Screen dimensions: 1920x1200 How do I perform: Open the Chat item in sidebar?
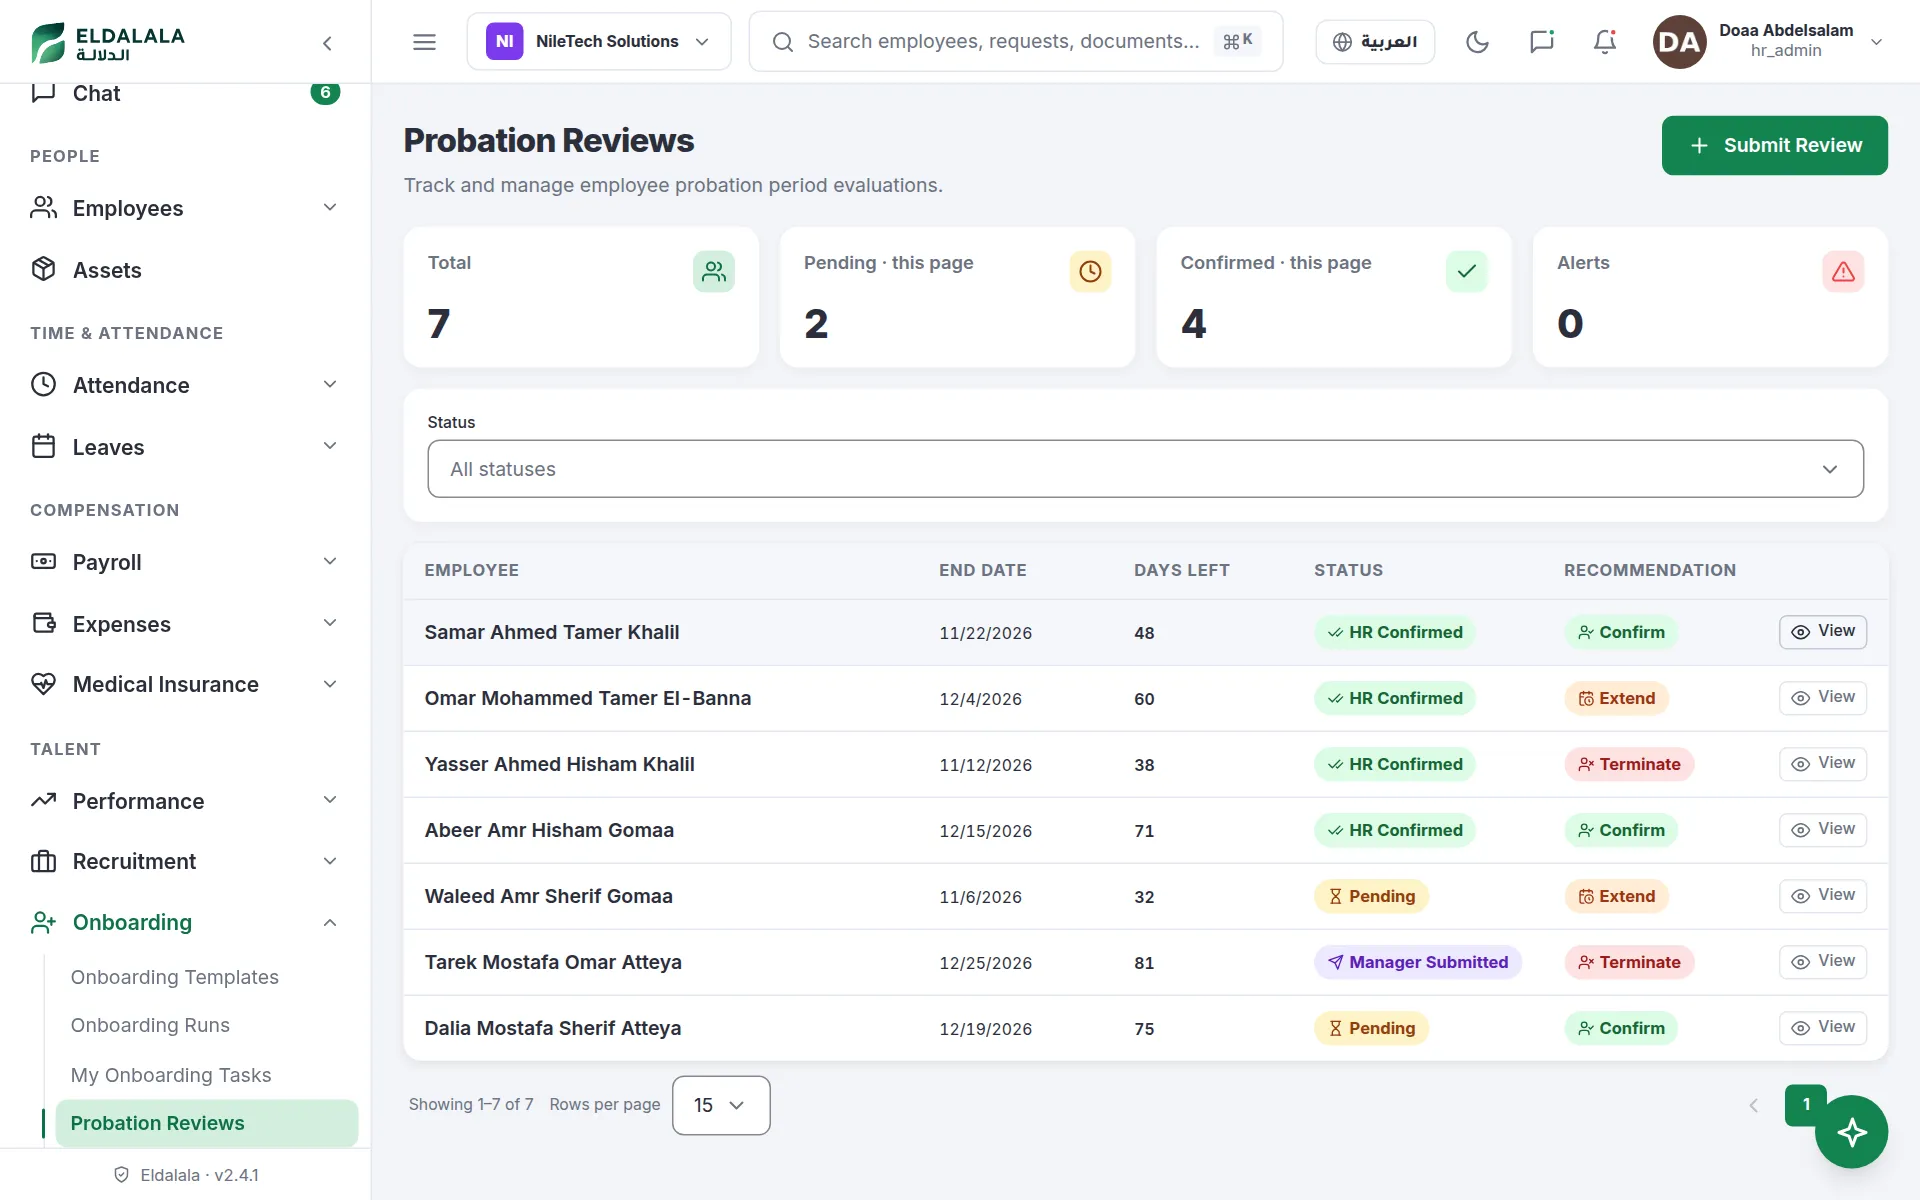click(185, 94)
